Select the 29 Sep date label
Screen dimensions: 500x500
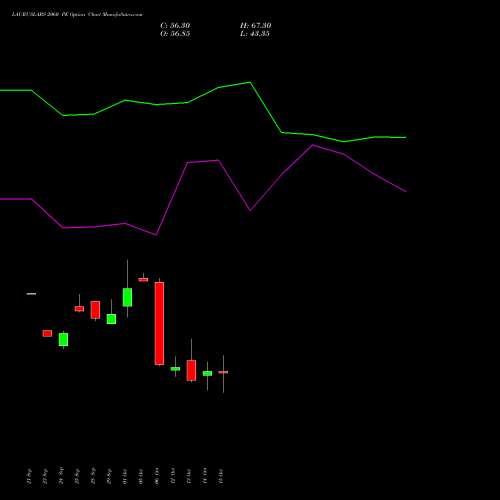[x=109, y=476]
